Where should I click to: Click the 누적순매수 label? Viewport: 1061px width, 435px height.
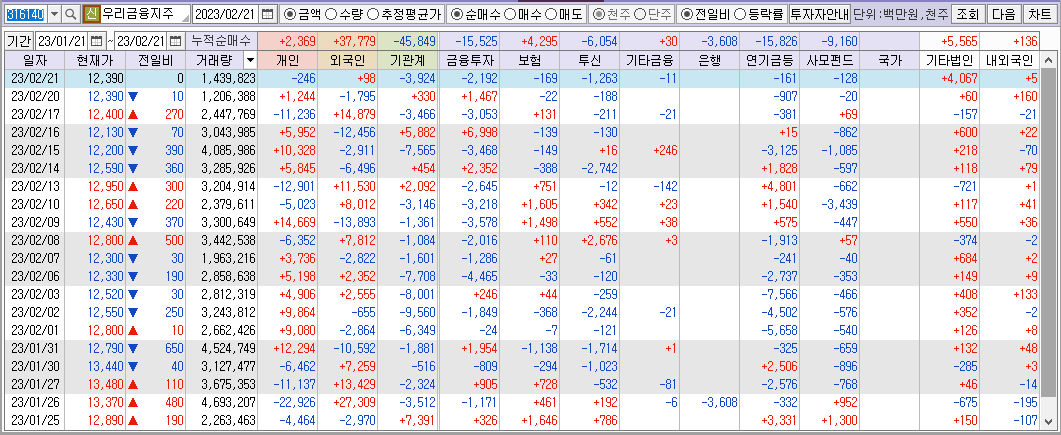(x=221, y=41)
